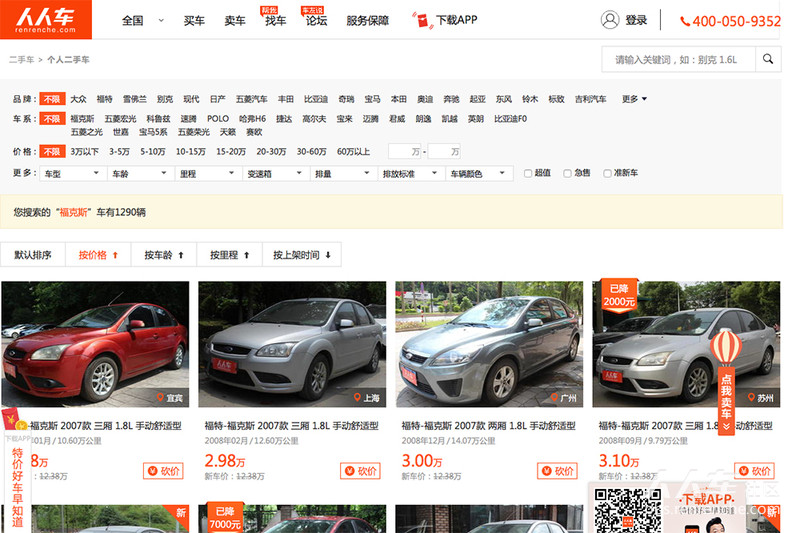Screen dimensions: 800x533
Task: Click the 广州 location pin on the car photo
Action: pos(554,397)
